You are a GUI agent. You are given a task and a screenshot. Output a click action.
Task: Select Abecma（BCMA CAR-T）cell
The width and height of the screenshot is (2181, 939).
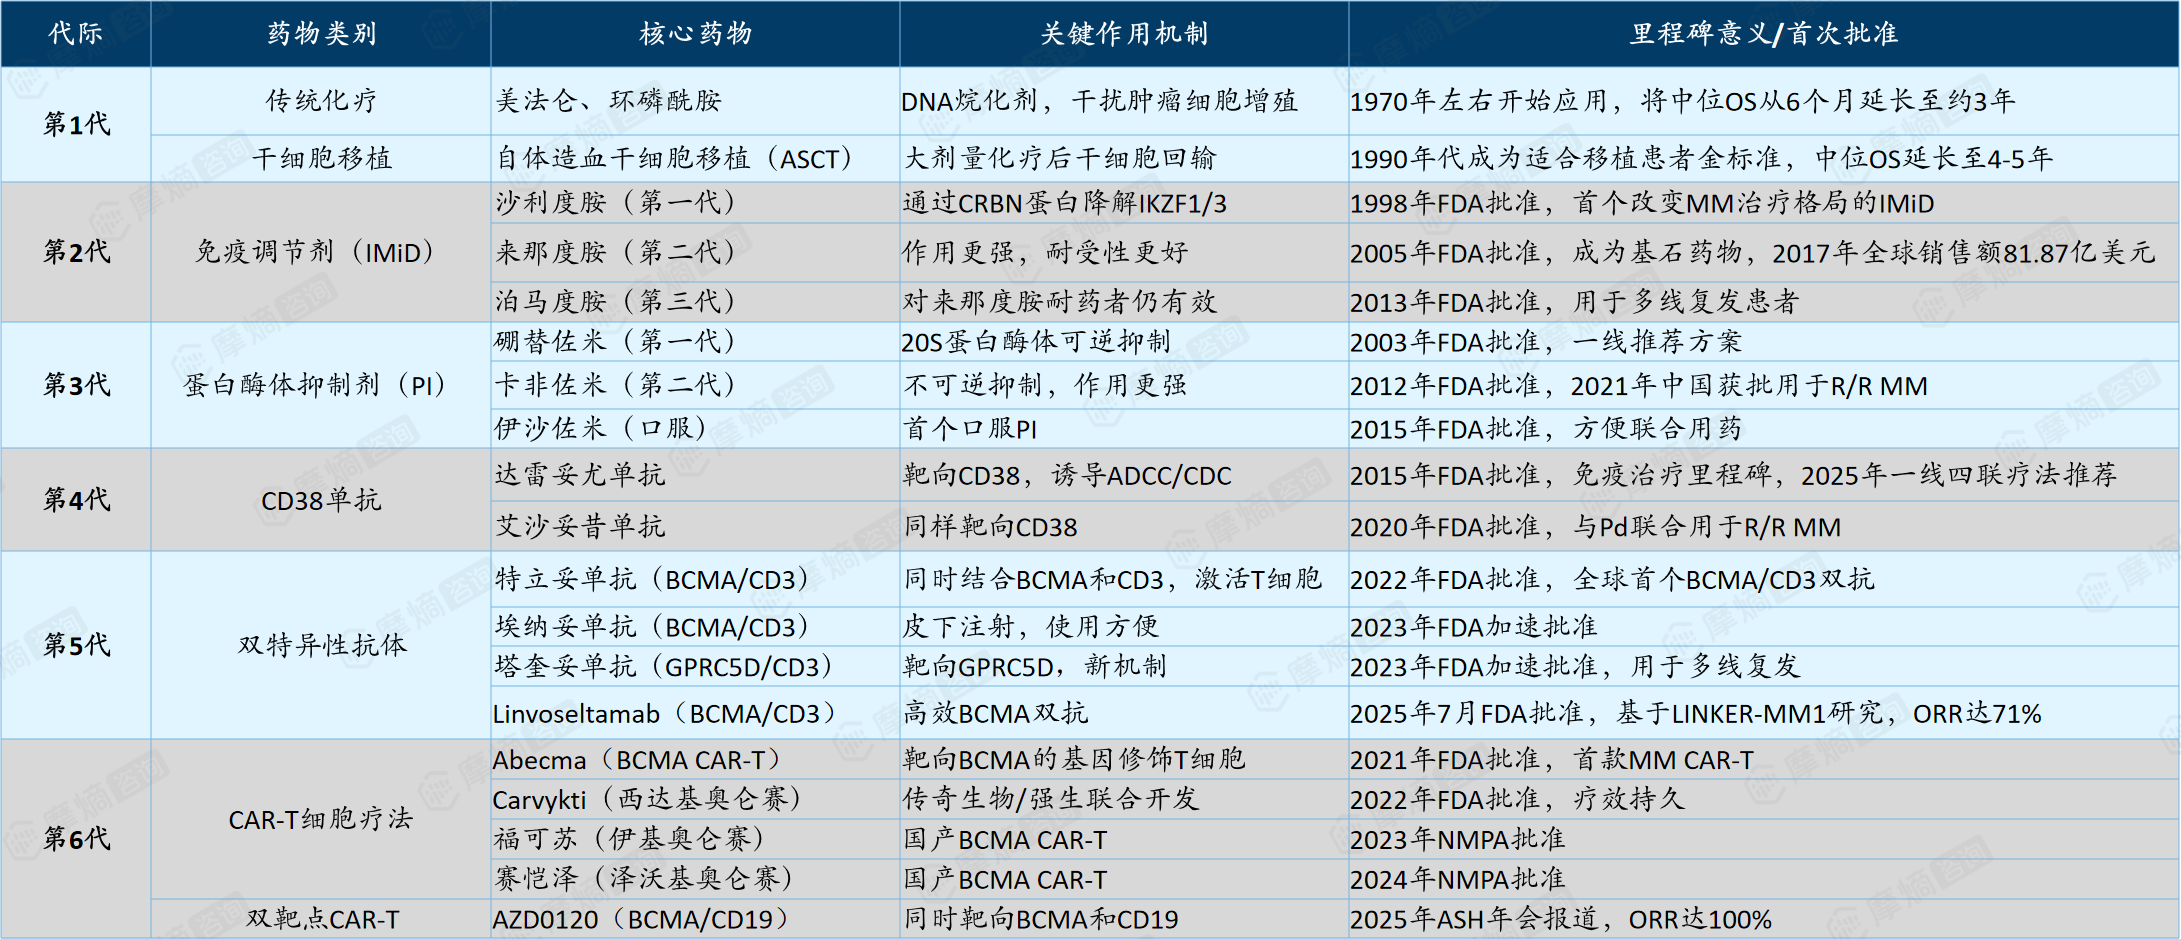(x=695, y=759)
